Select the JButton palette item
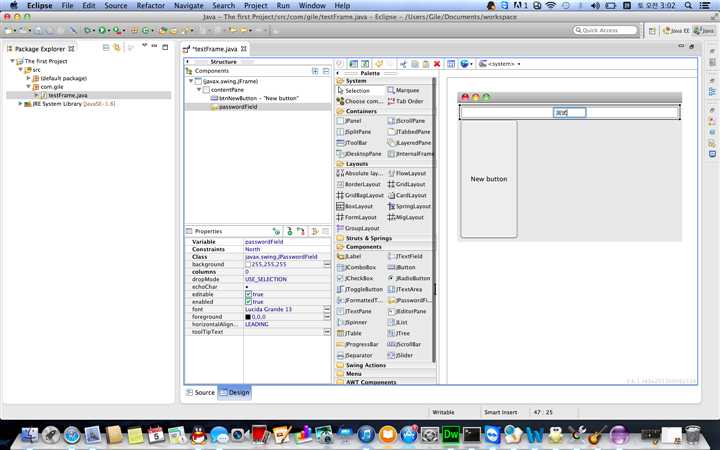 [x=401, y=268]
